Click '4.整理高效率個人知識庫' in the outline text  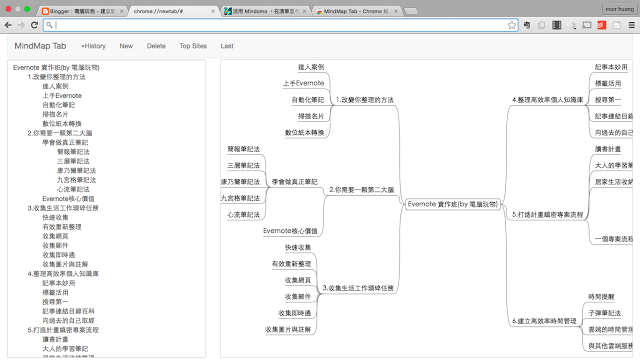(x=63, y=274)
